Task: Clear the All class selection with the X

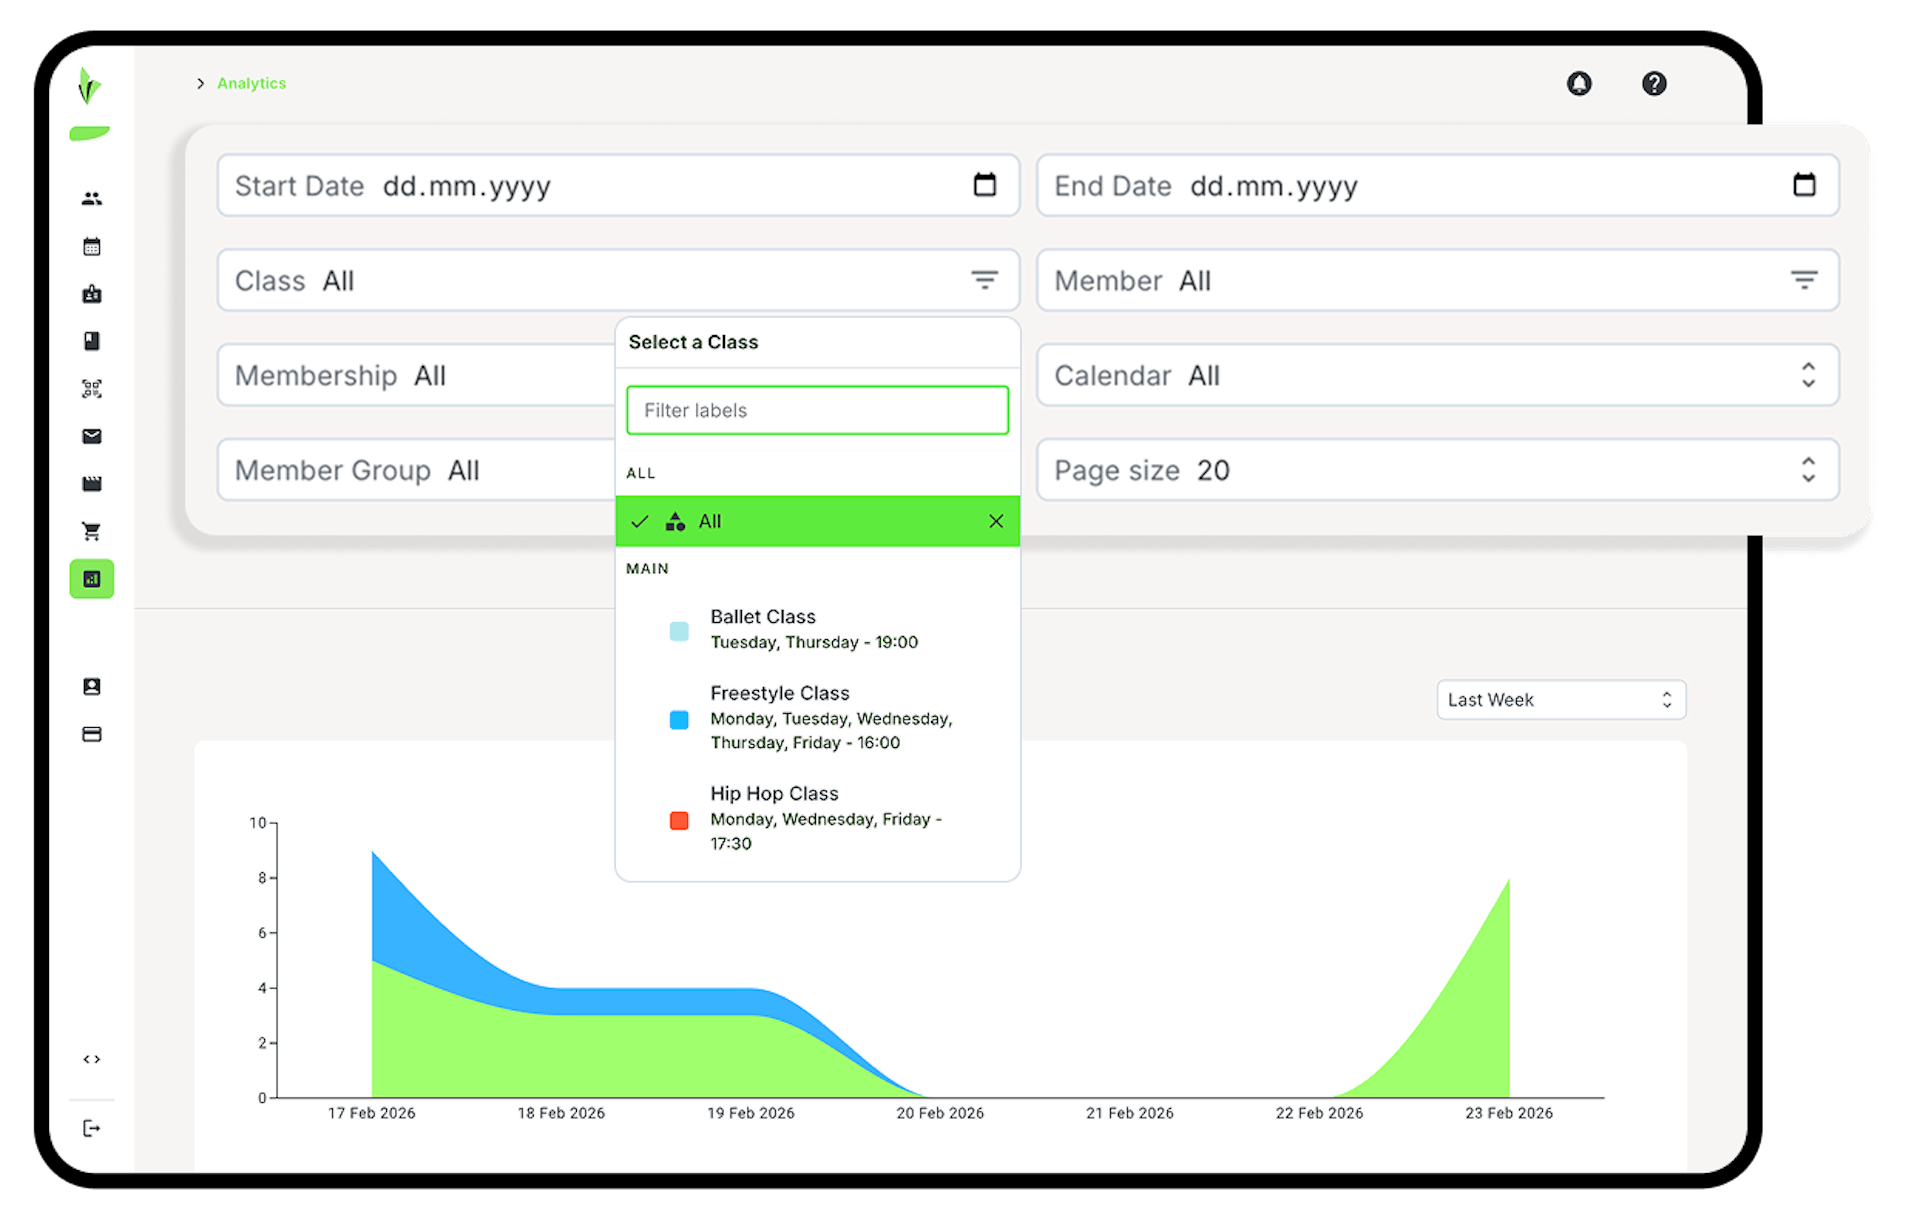Action: tap(995, 521)
